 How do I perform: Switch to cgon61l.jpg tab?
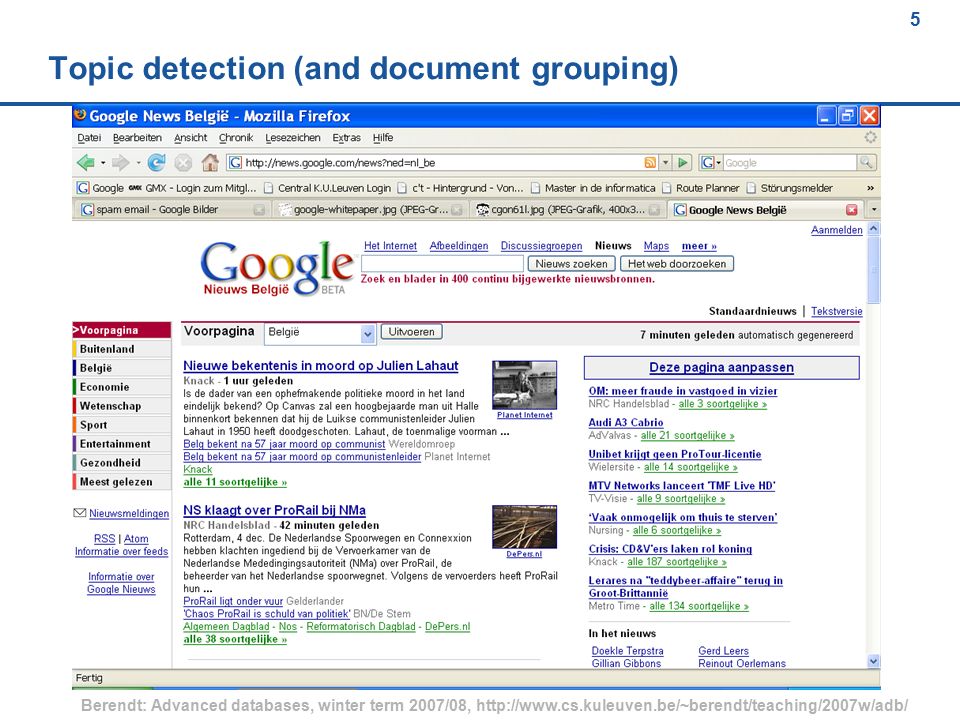[568, 209]
